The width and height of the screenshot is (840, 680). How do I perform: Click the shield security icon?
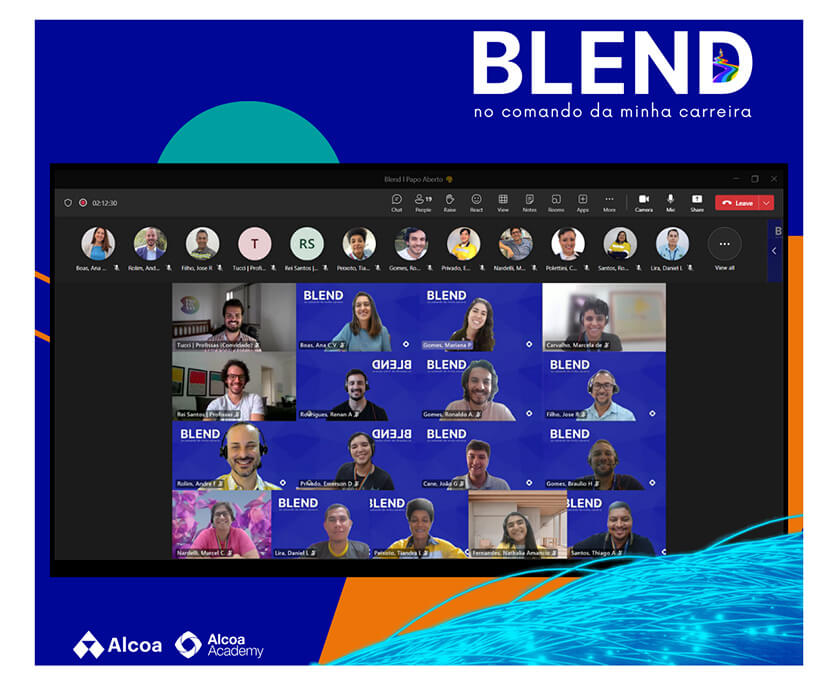(x=68, y=203)
